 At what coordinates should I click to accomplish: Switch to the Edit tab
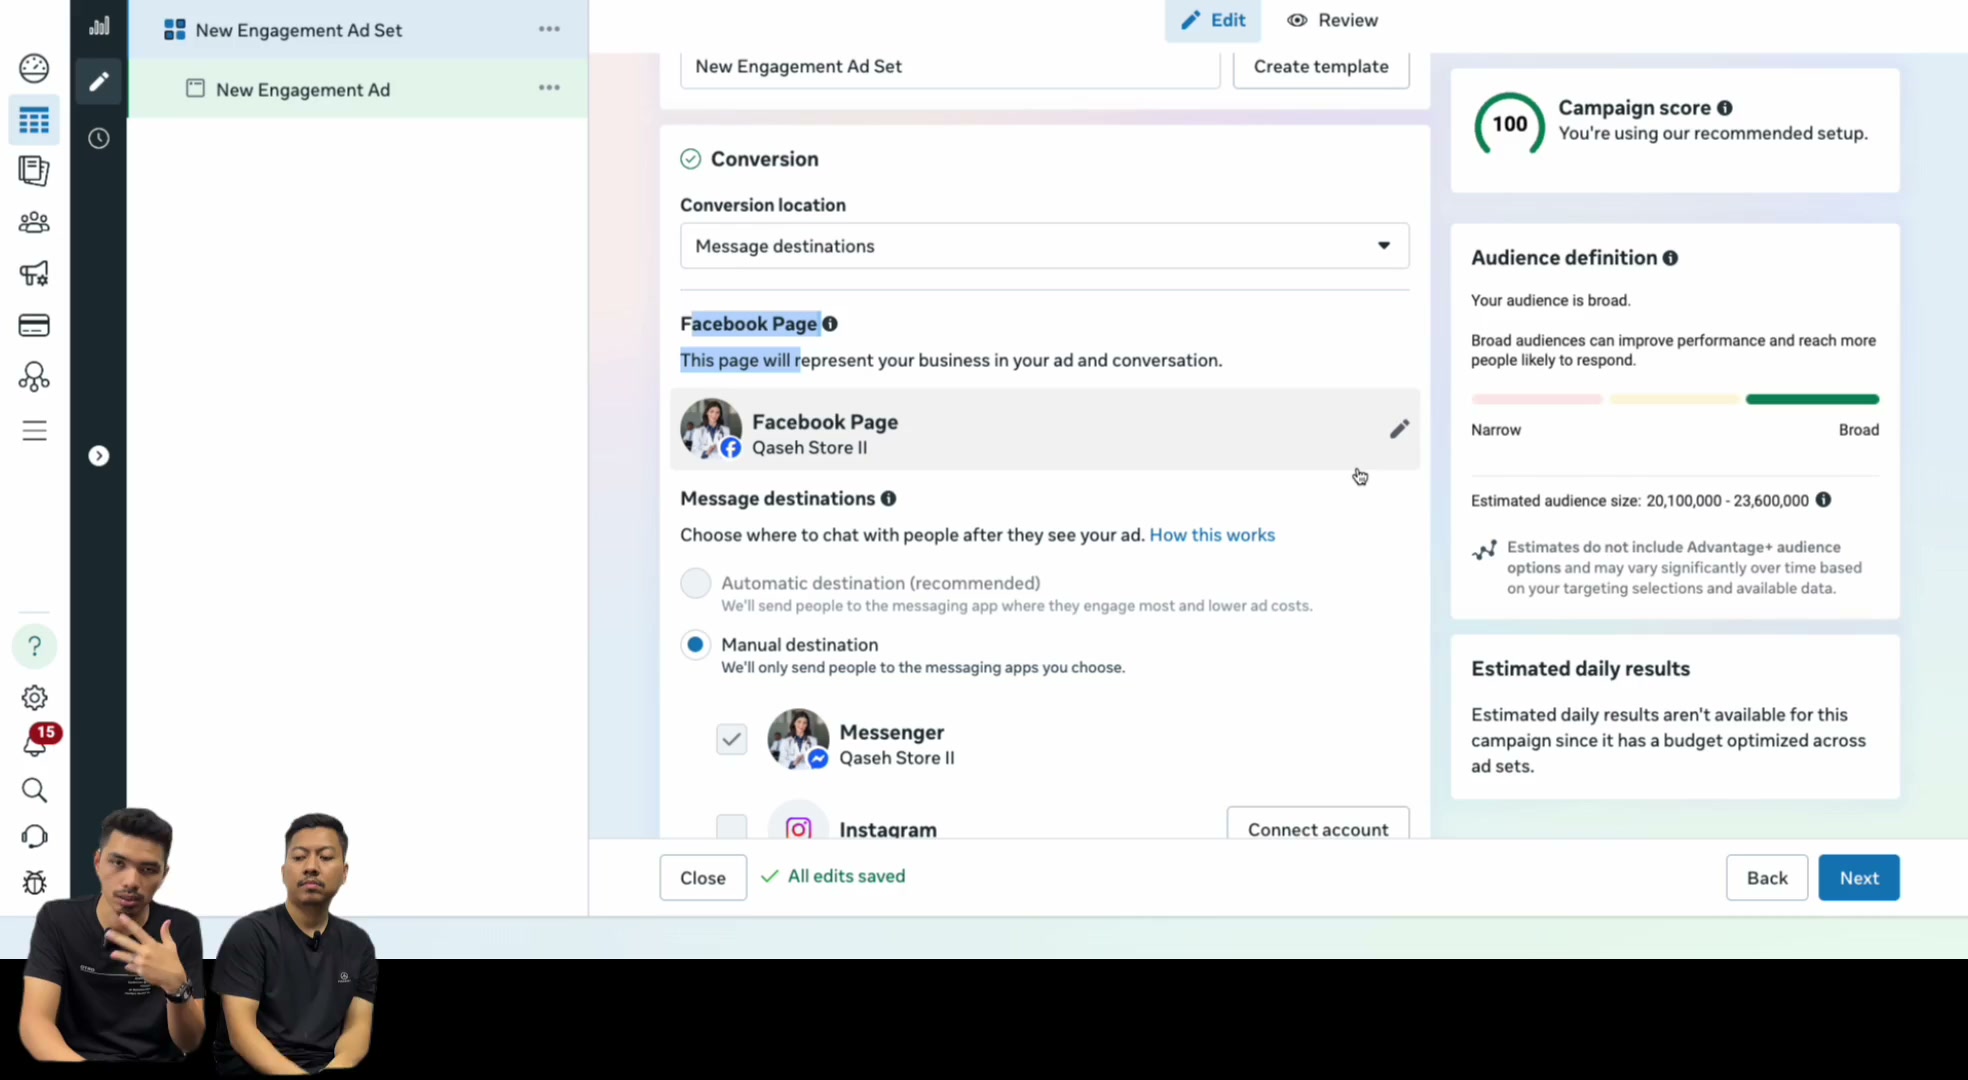(1212, 20)
